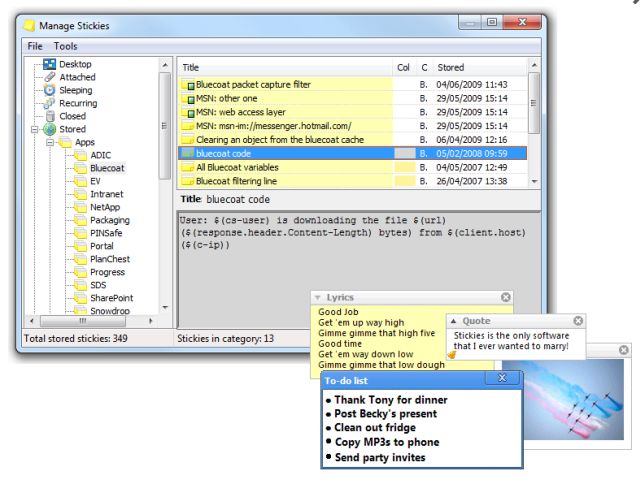Image resolution: width=640 pixels, height=478 pixels.
Task: Click the colour swatch of bluecoat code row
Action: [404, 154]
